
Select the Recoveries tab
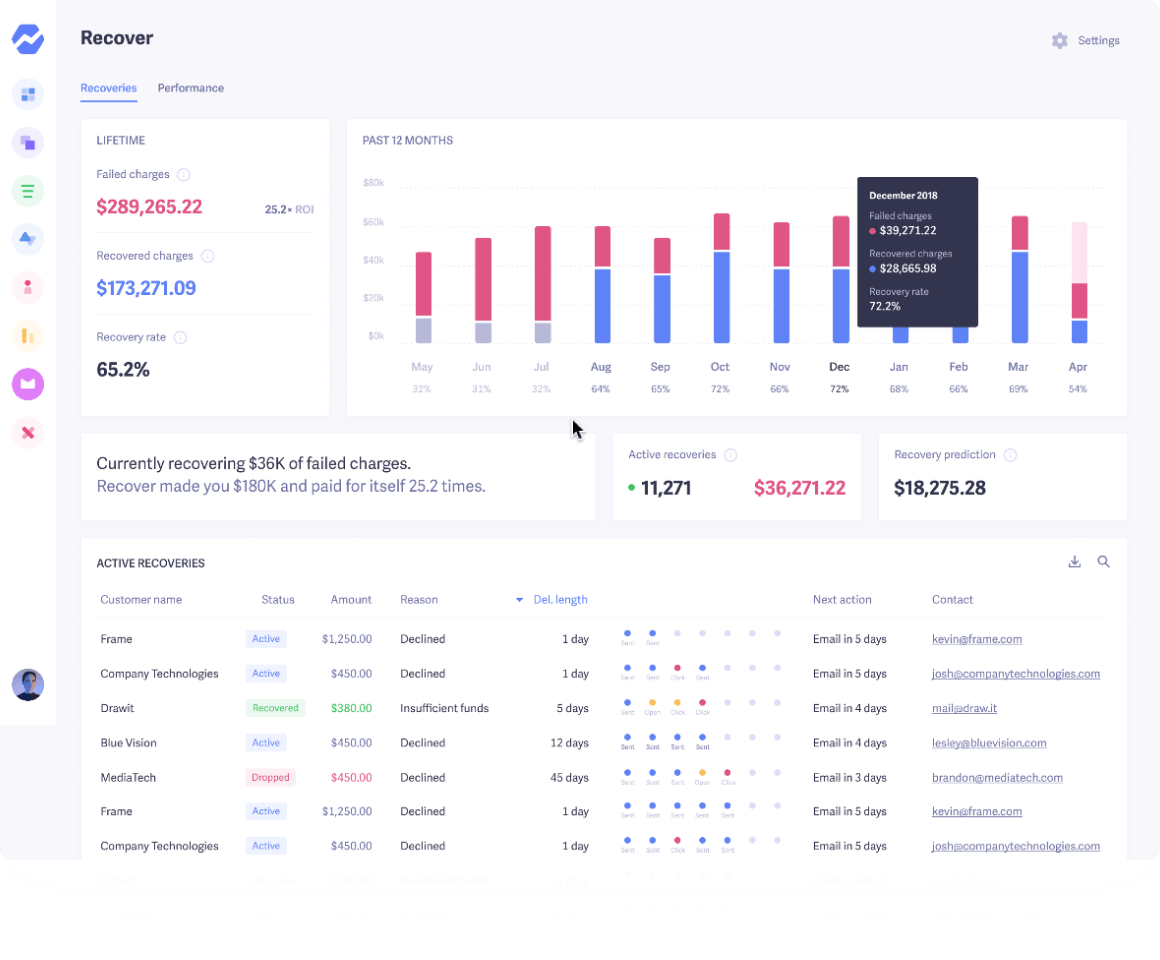pyautogui.click(x=108, y=88)
